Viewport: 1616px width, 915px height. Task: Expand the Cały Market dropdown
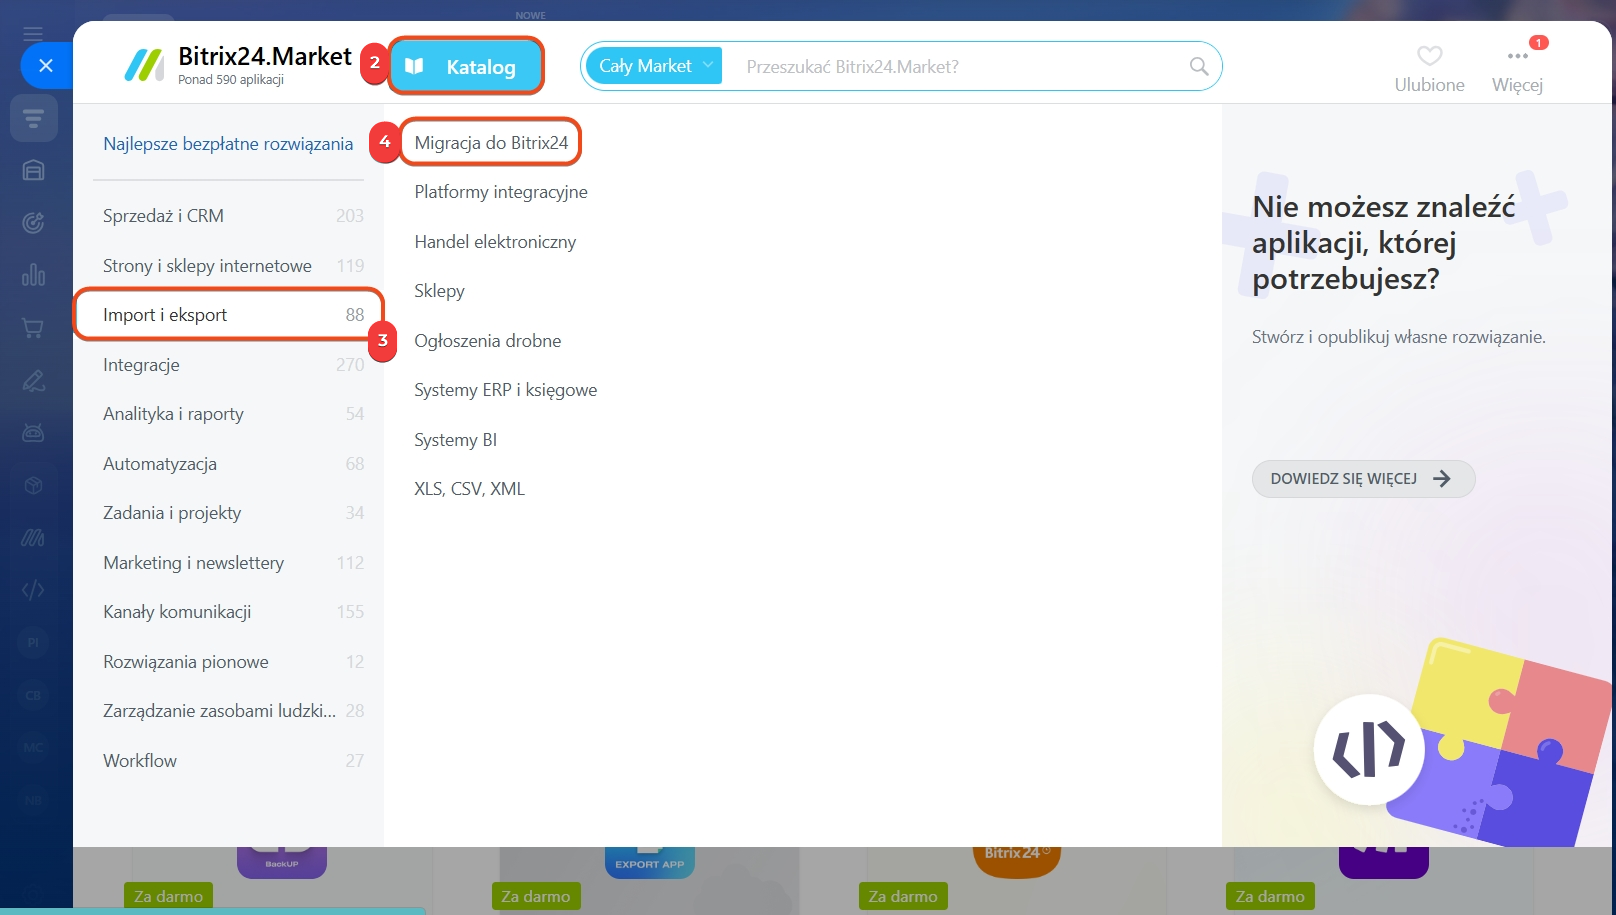(654, 66)
